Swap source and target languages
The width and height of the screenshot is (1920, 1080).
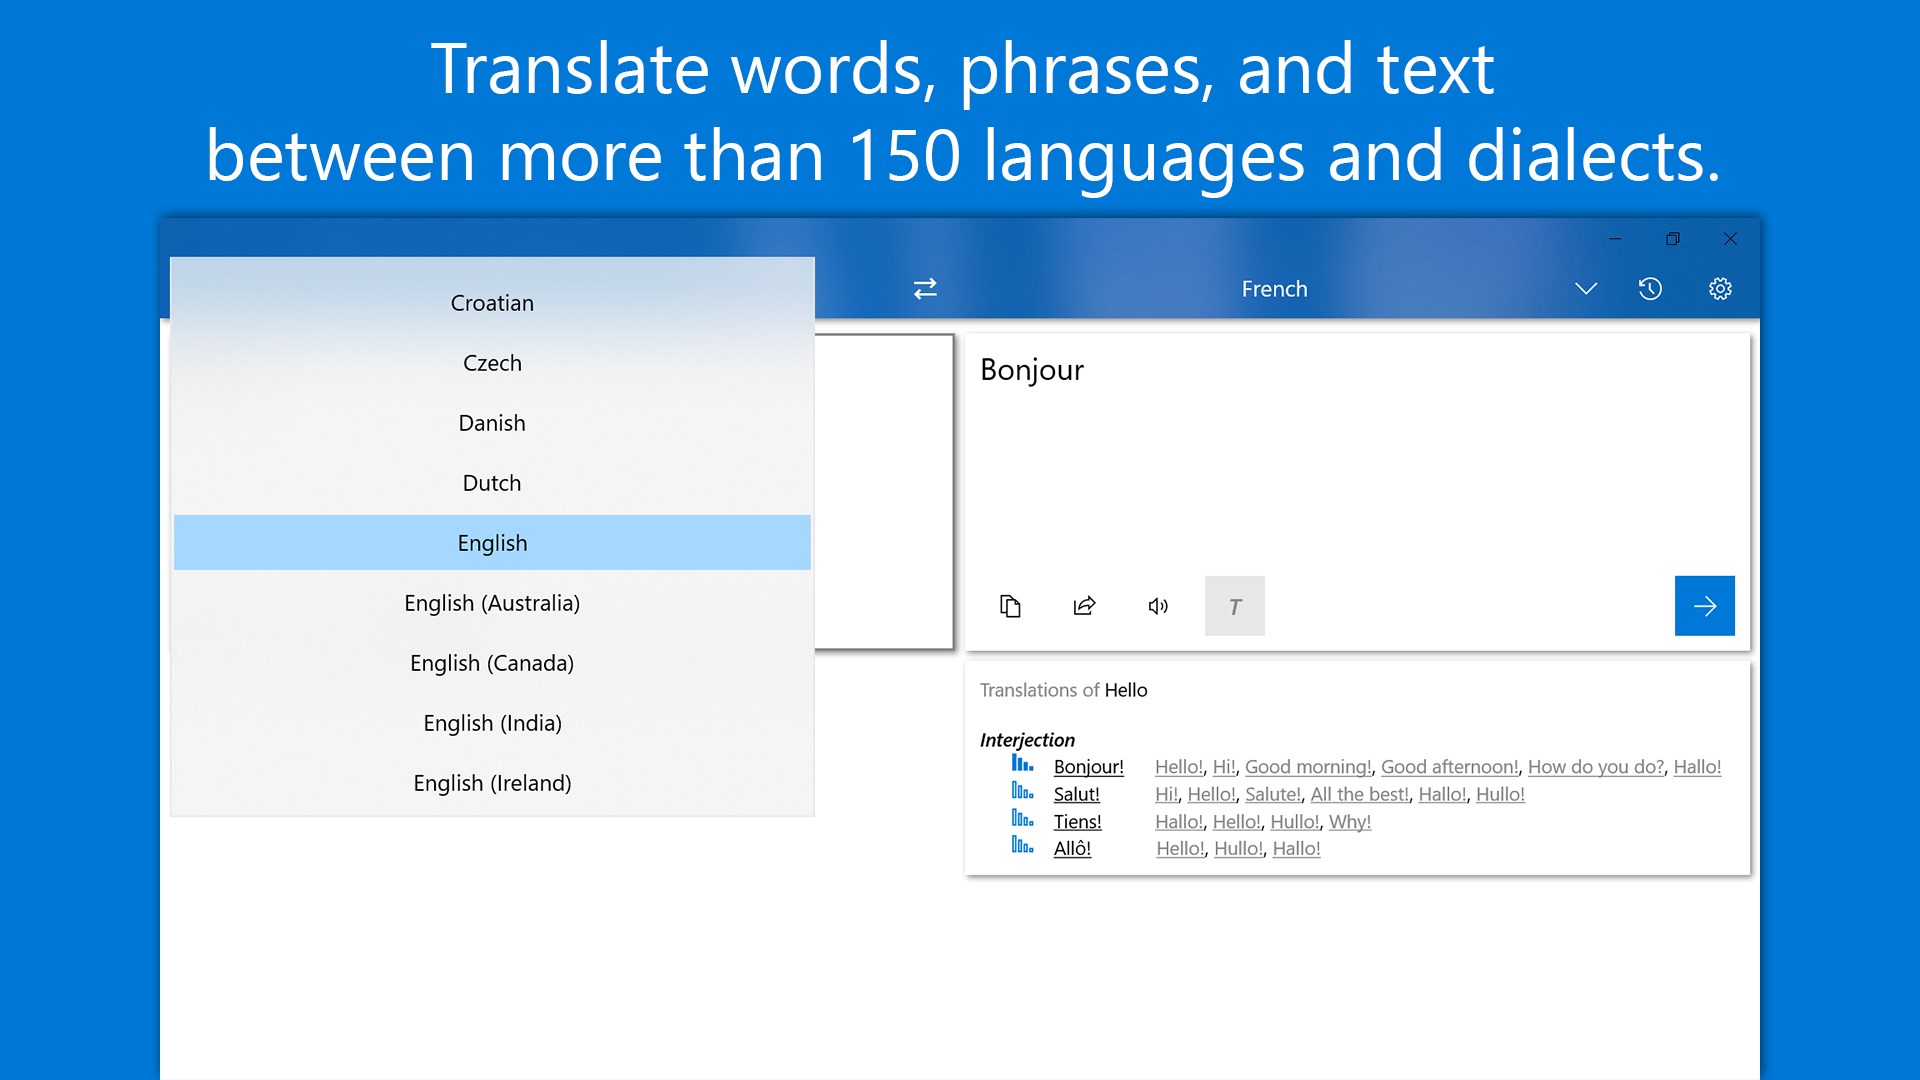click(925, 289)
